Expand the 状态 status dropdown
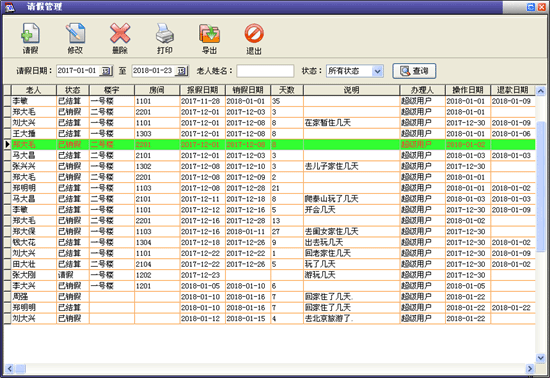The width and height of the screenshot is (550, 378). click(377, 71)
